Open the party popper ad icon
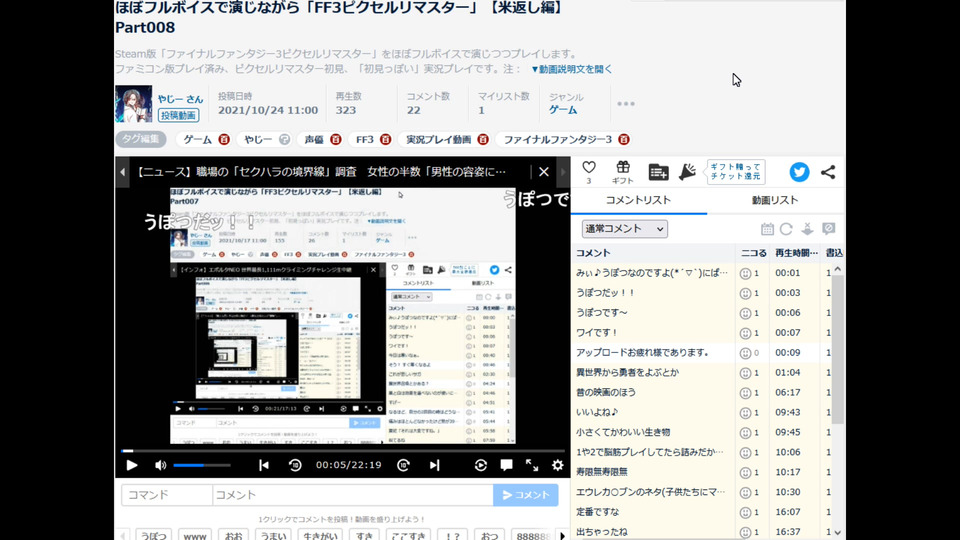Image resolution: width=960 pixels, height=540 pixels. (x=688, y=172)
